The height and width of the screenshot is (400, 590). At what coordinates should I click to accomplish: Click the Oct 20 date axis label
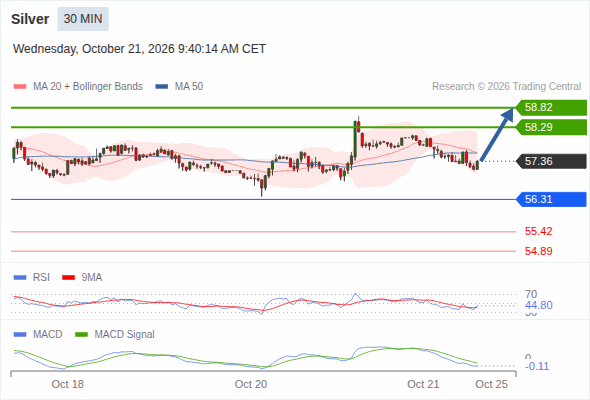click(x=251, y=384)
